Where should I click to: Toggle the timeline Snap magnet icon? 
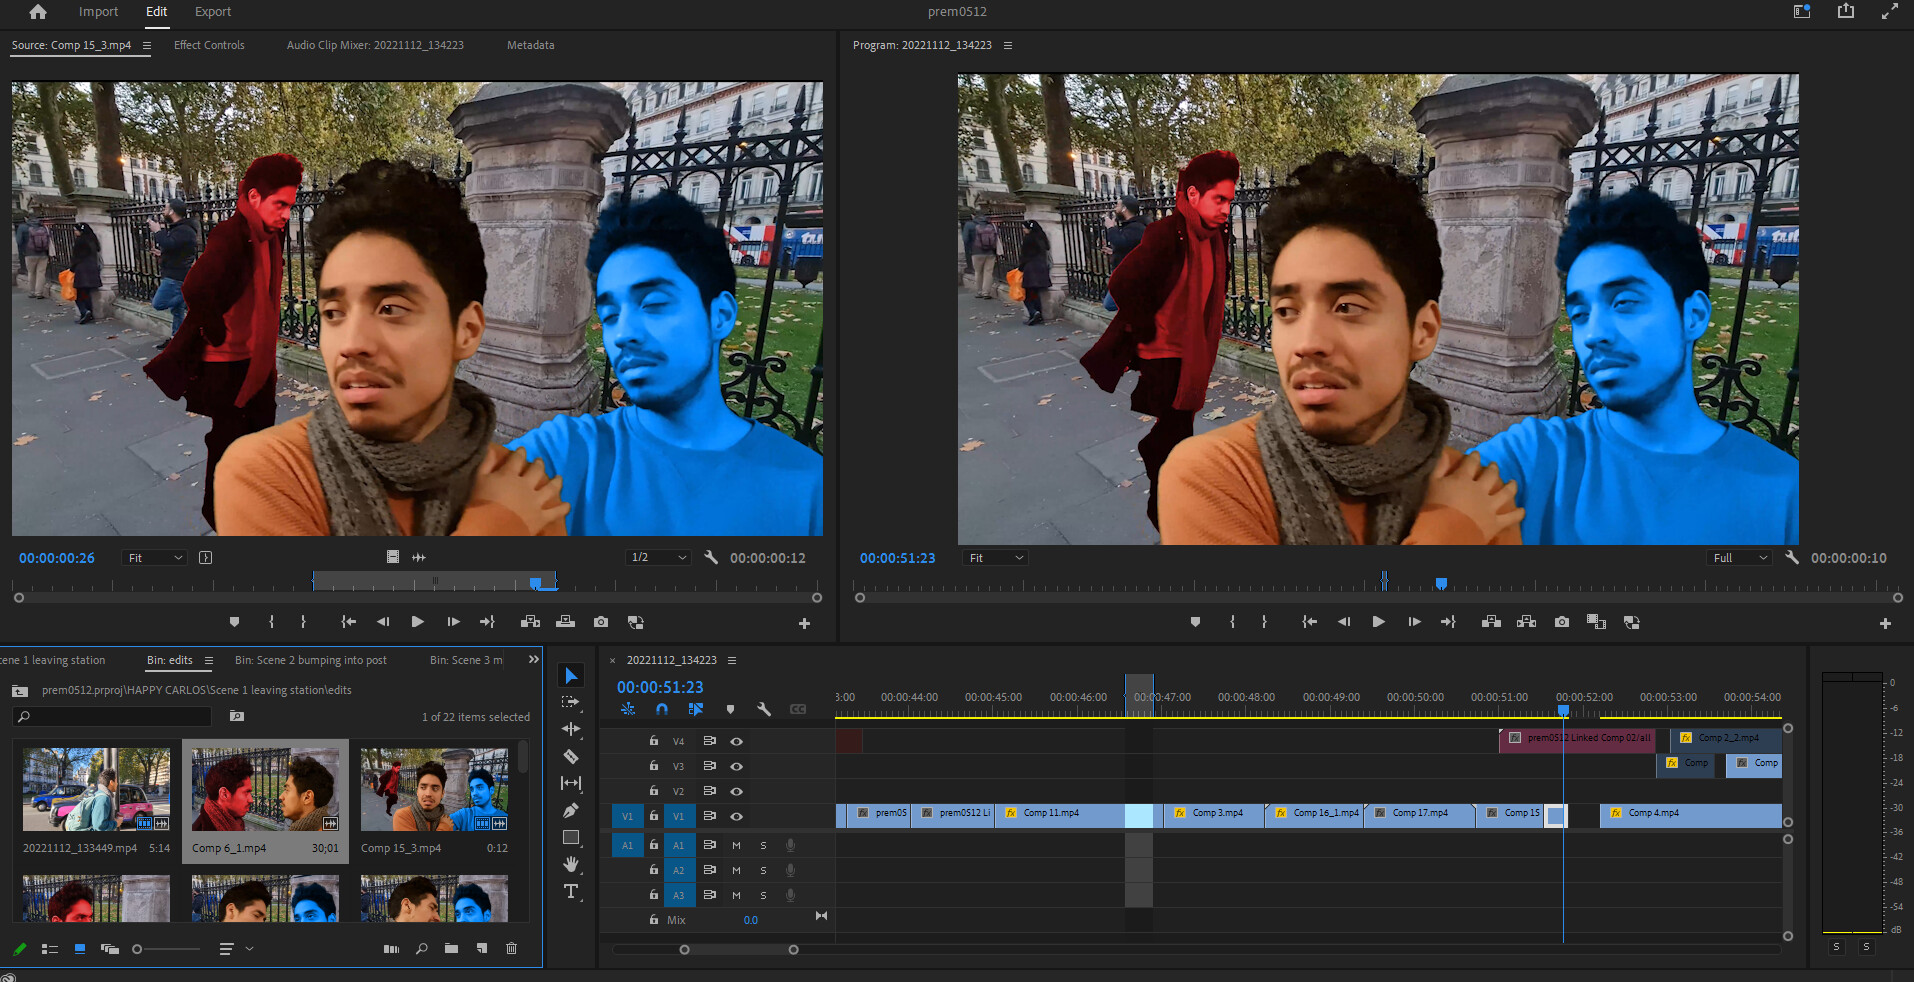point(661,709)
